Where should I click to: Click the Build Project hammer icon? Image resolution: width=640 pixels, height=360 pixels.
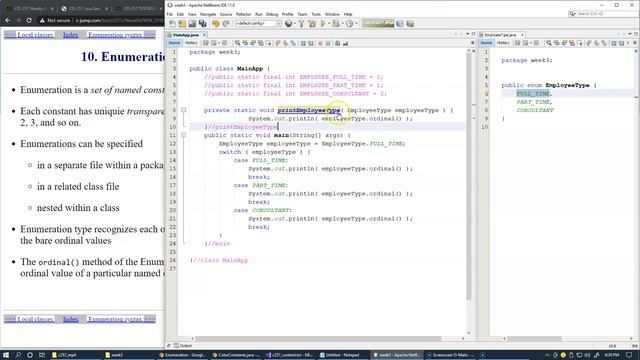click(301, 24)
